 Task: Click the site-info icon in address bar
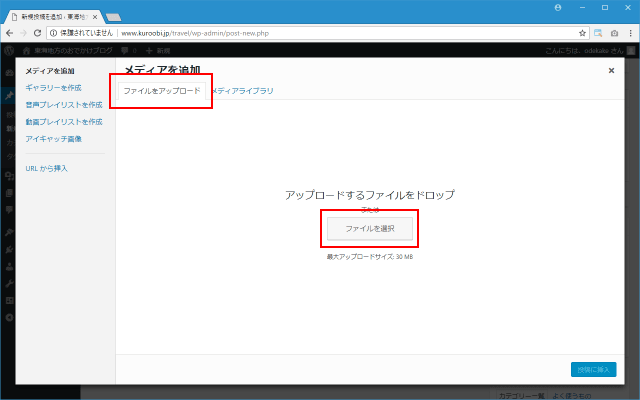pyautogui.click(x=53, y=33)
